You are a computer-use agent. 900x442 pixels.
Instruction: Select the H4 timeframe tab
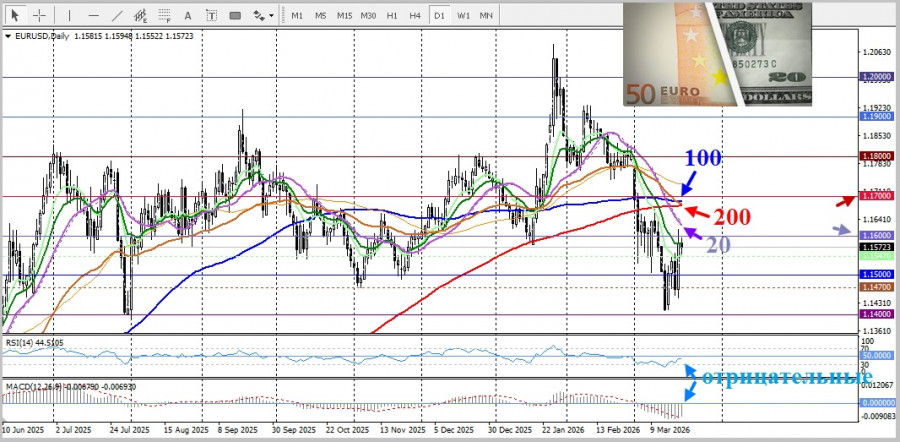(x=415, y=16)
